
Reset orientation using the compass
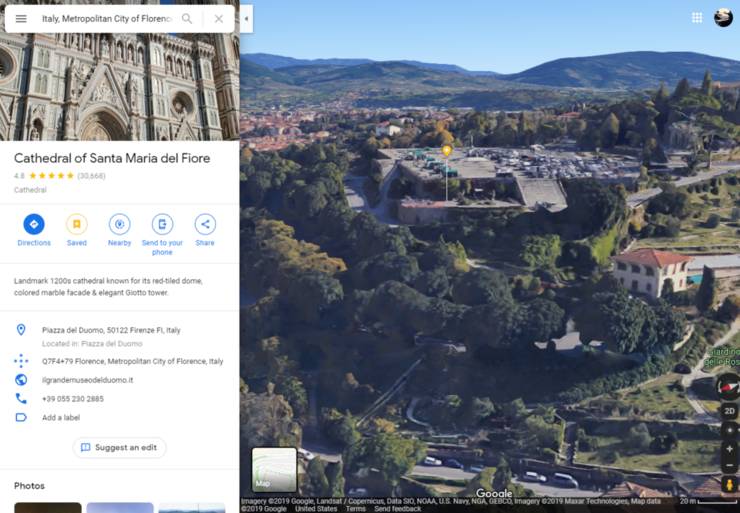(728, 387)
